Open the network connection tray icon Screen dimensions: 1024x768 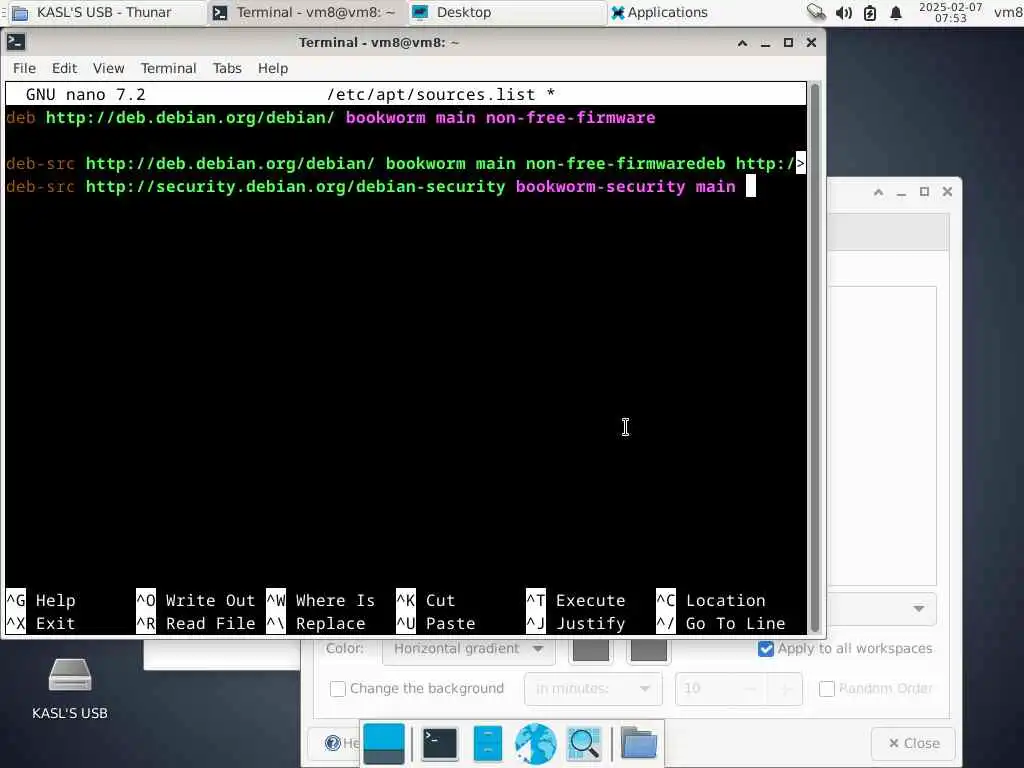[816, 12]
